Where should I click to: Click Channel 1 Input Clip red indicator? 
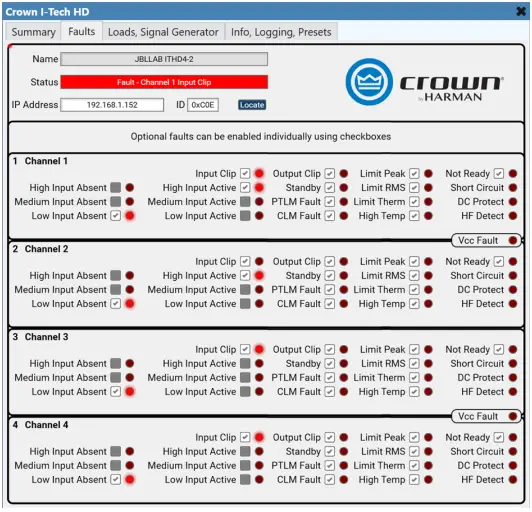(x=259, y=173)
